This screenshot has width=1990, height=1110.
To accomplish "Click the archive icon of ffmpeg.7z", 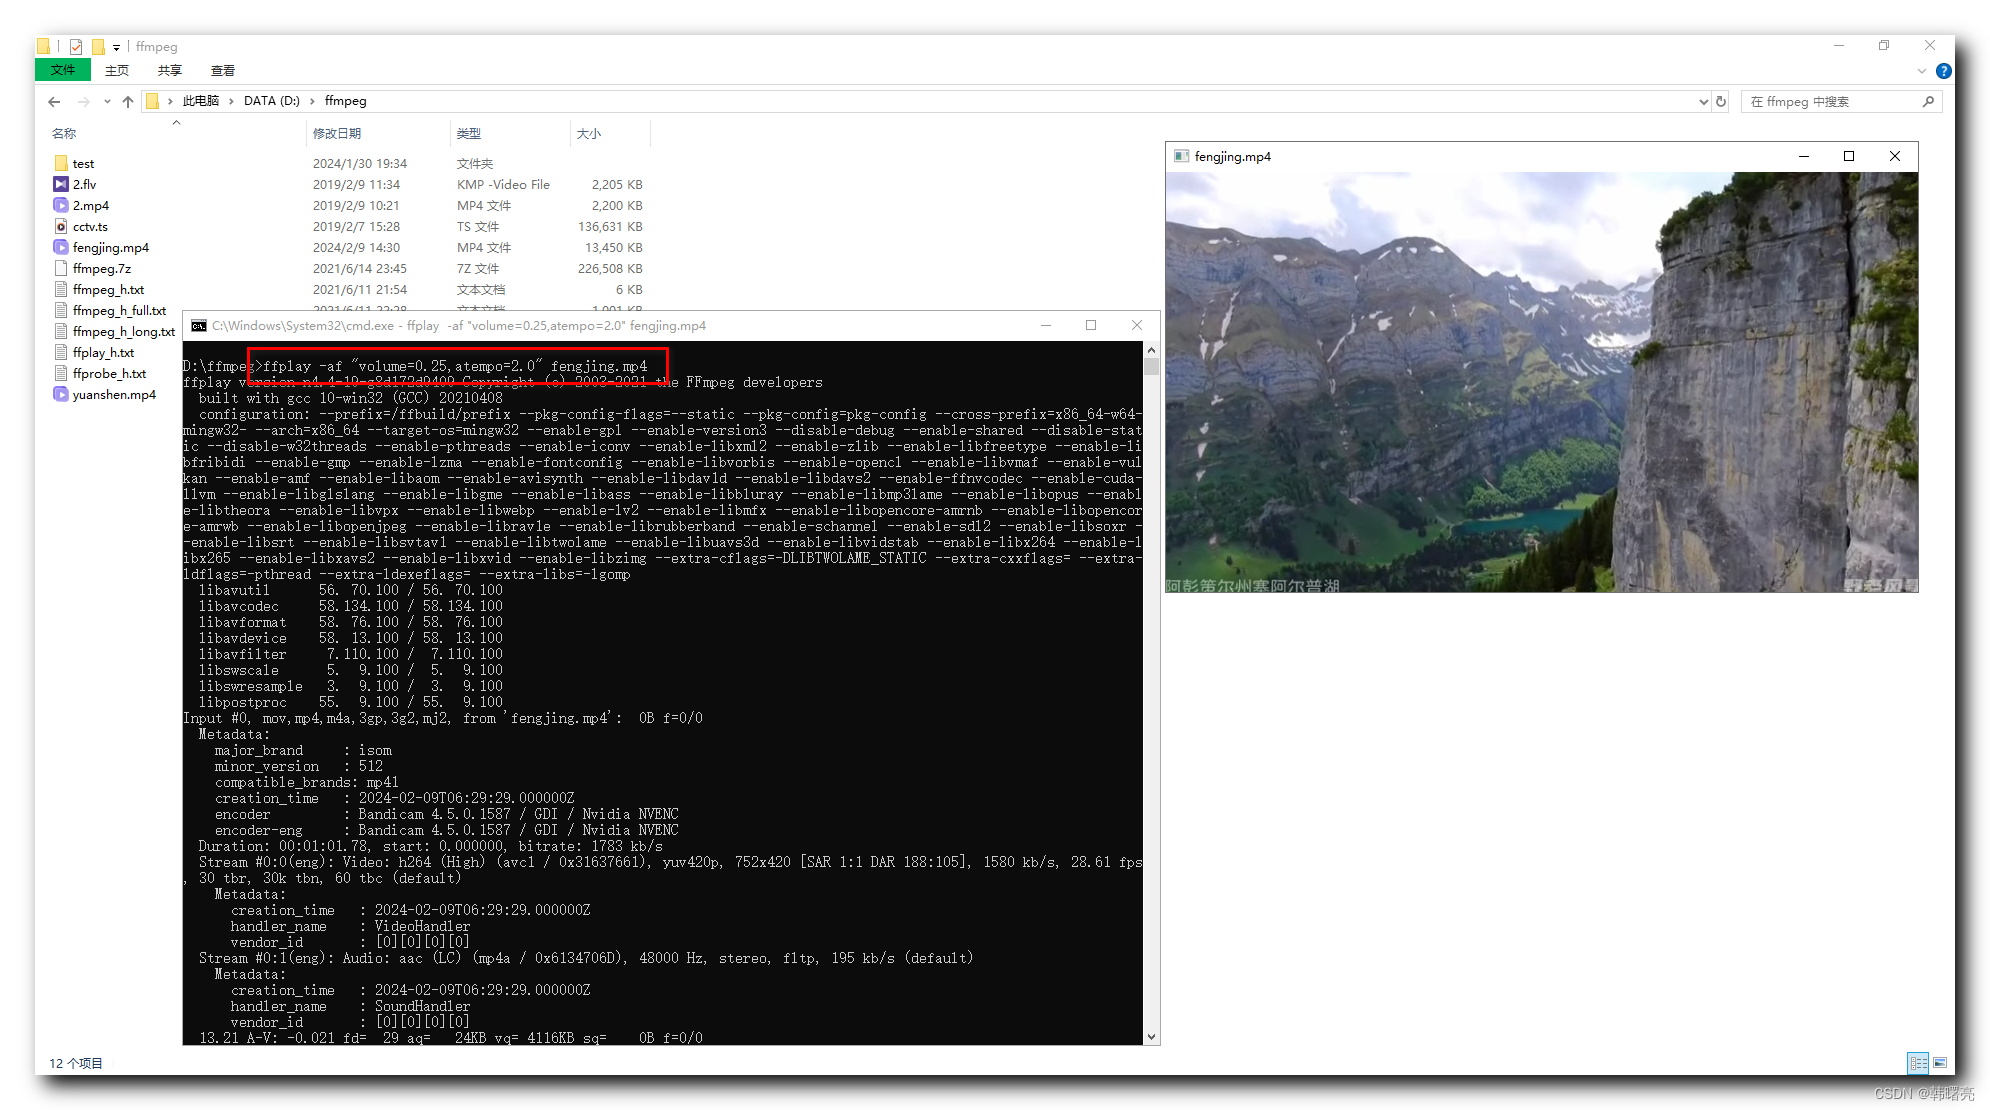I will 61,268.
